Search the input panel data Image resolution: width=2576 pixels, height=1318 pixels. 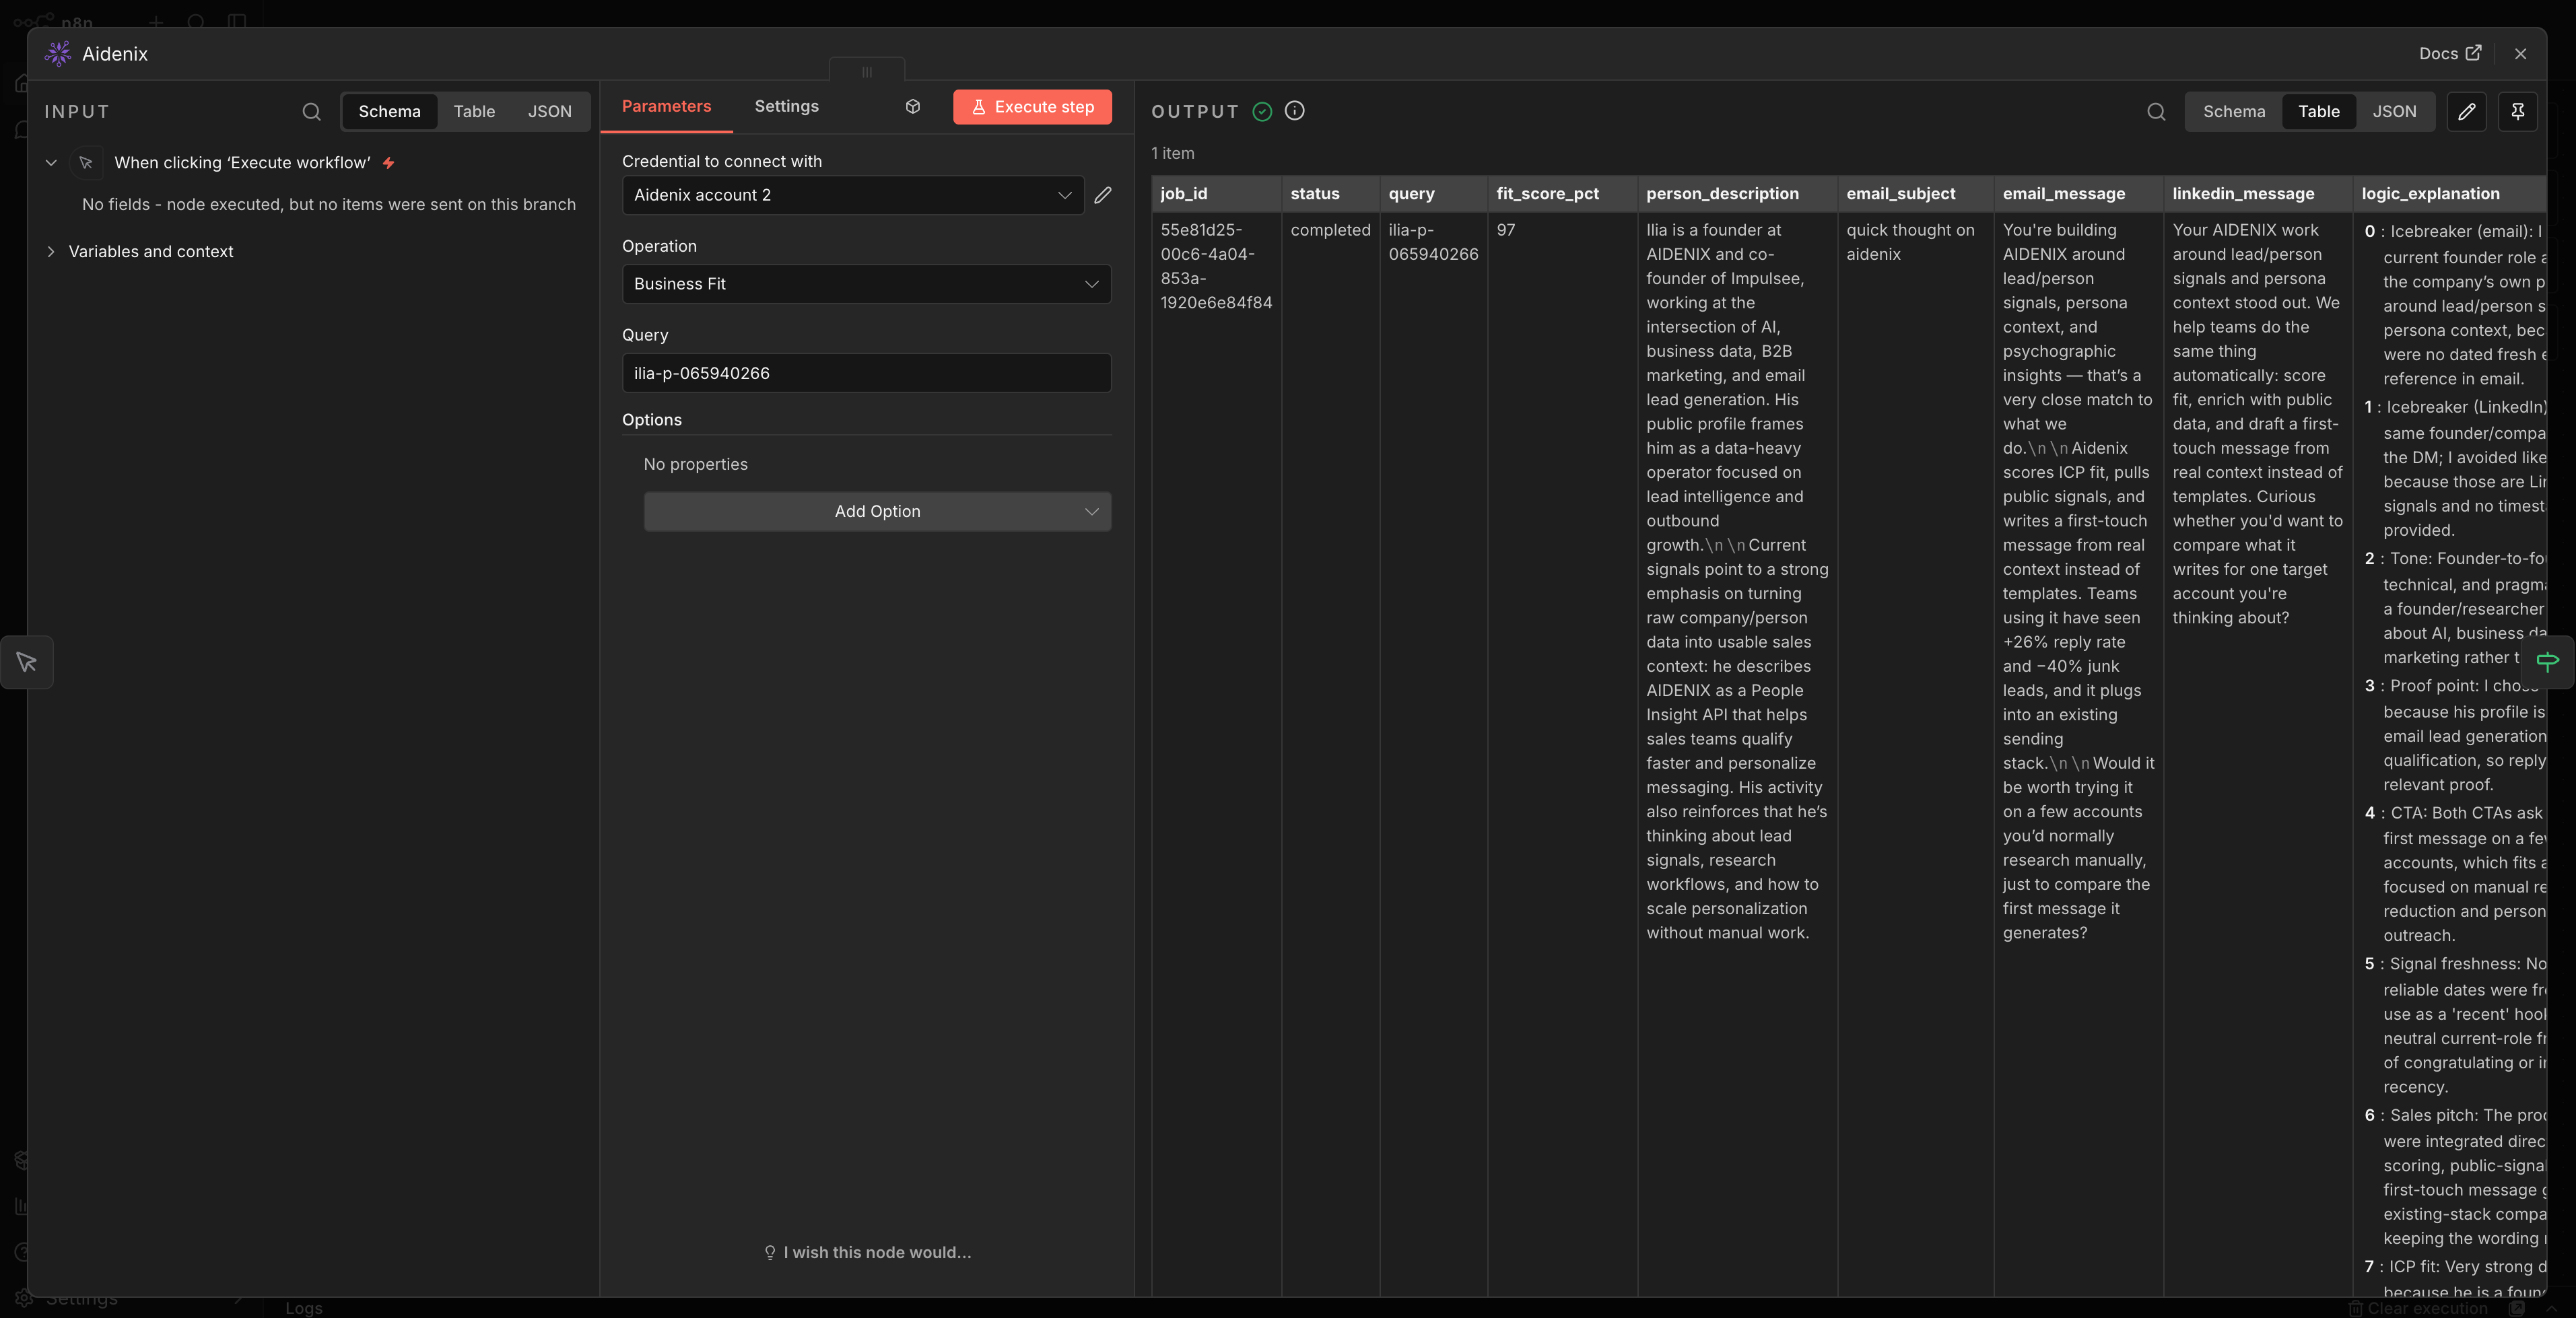(311, 111)
